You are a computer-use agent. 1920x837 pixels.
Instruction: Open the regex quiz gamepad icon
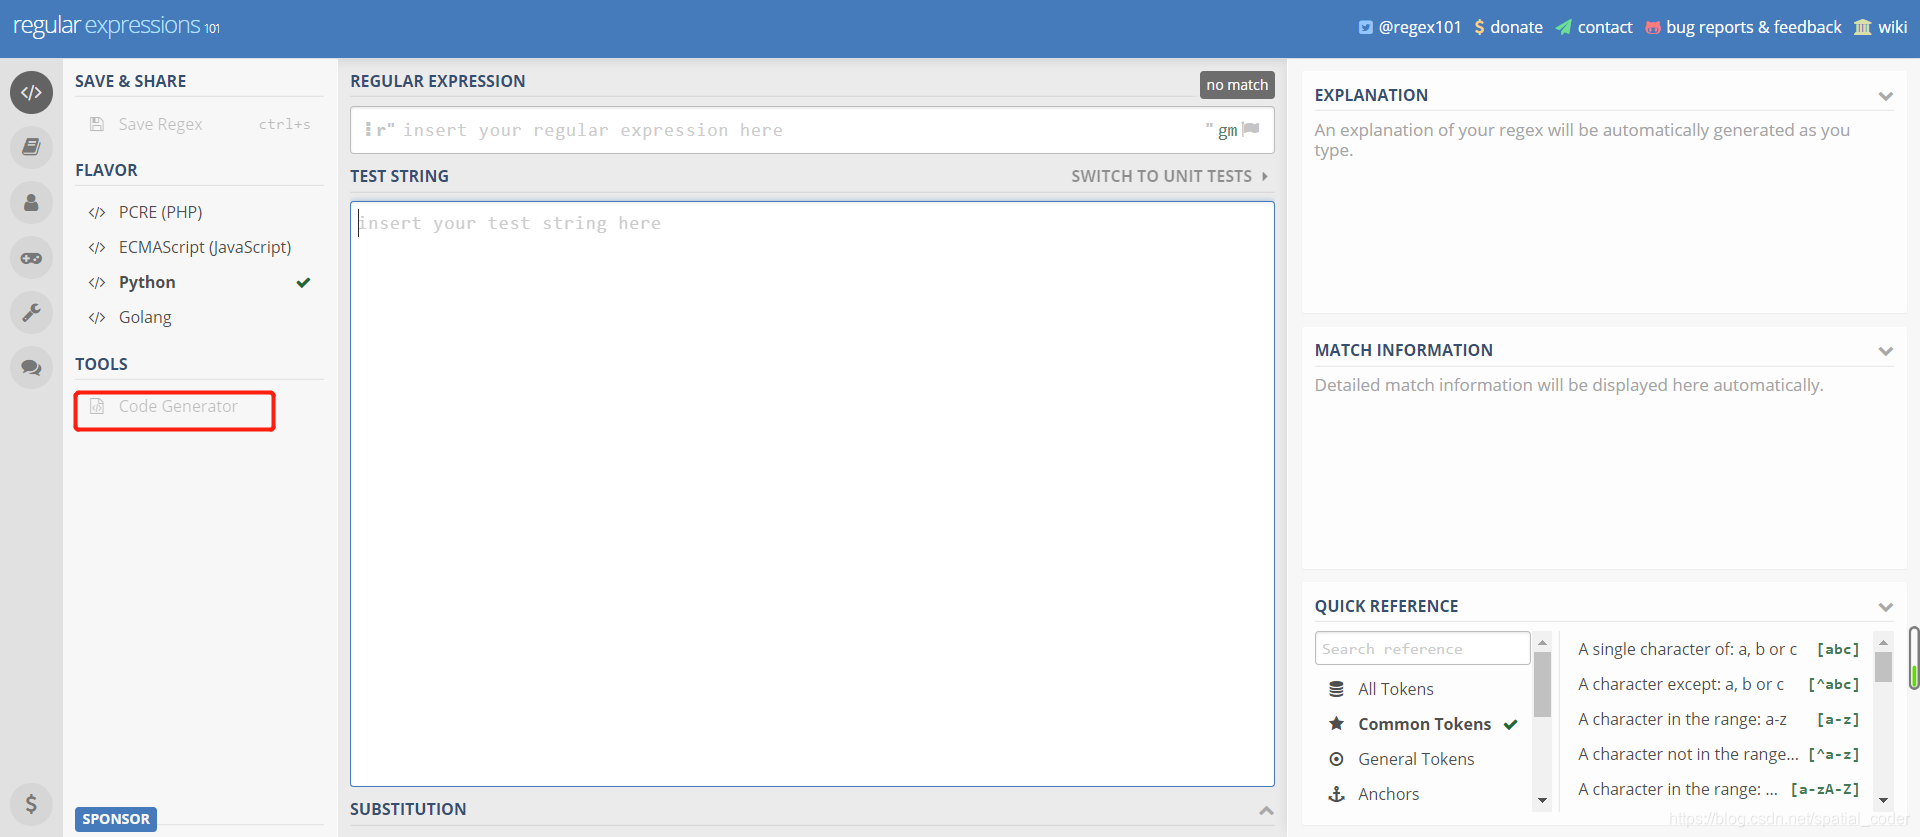[31, 258]
